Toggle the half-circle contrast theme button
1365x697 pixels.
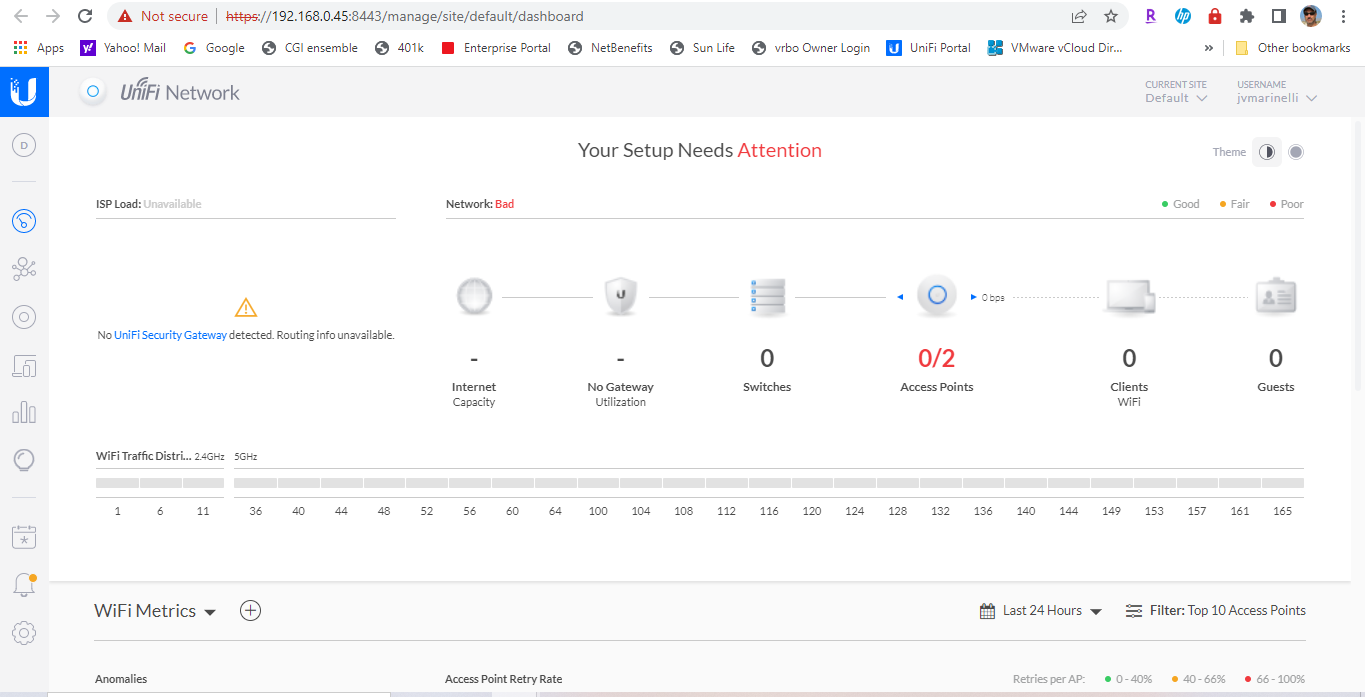click(1267, 152)
